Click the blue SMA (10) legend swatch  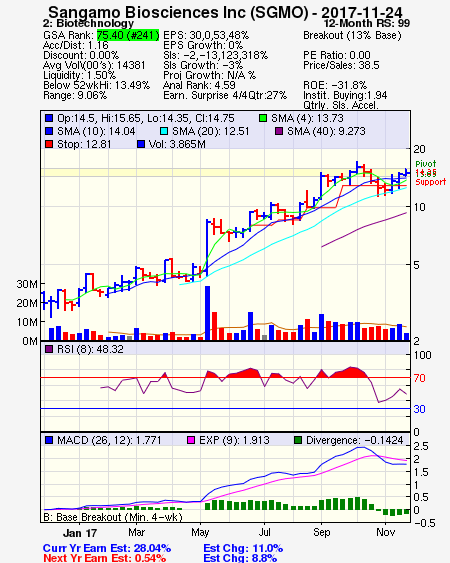click(x=49, y=131)
